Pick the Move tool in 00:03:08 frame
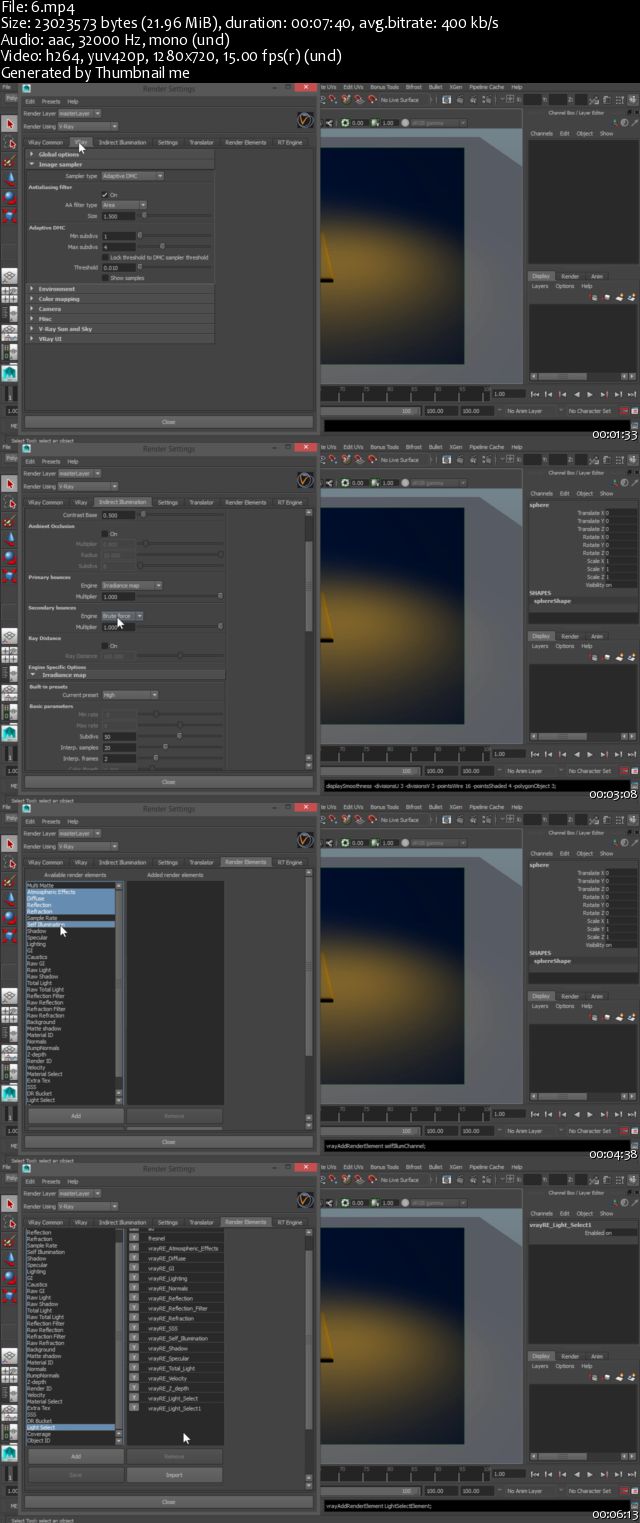 pos(10,537)
